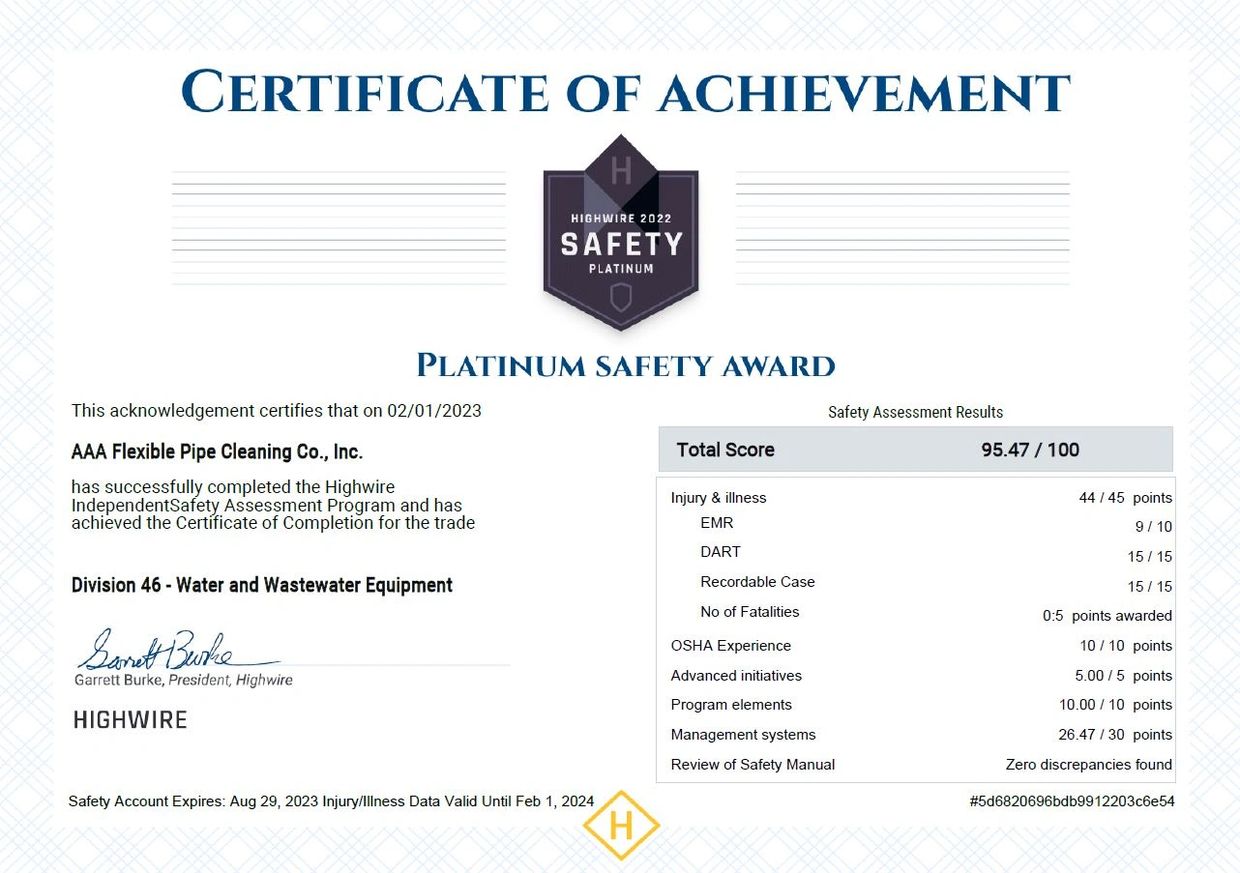
Task: Click the yellow diamond H logo
Action: [x=621, y=825]
